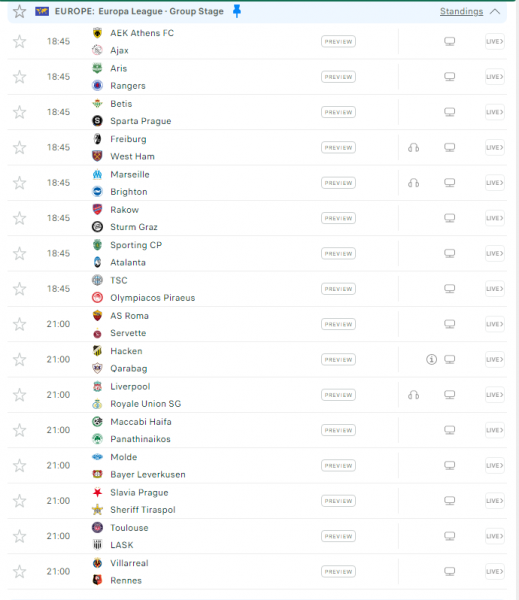This screenshot has width=519, height=600.
Task: Open LIVE arrow for Toulouse vs LASK
Action: [x=495, y=536]
